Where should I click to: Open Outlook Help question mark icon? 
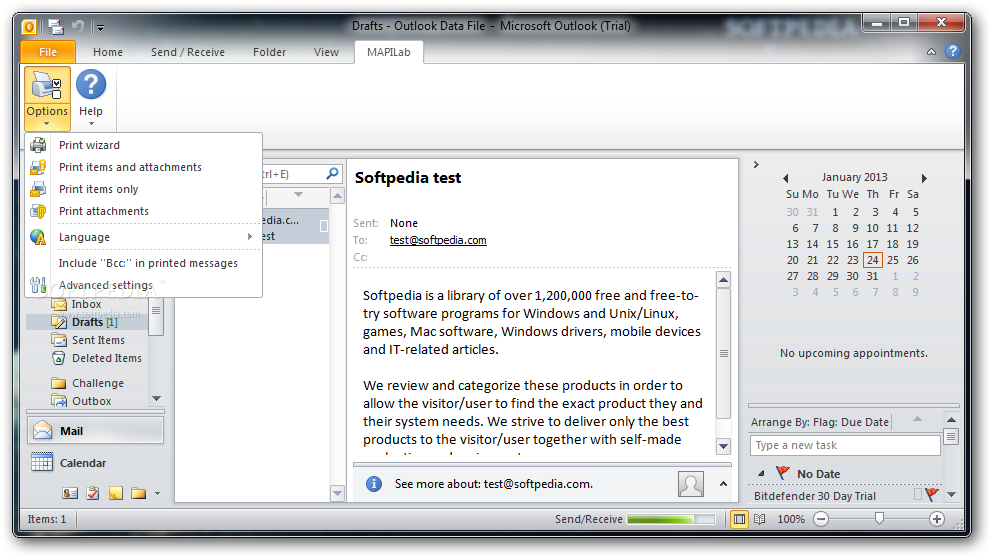[x=953, y=52]
